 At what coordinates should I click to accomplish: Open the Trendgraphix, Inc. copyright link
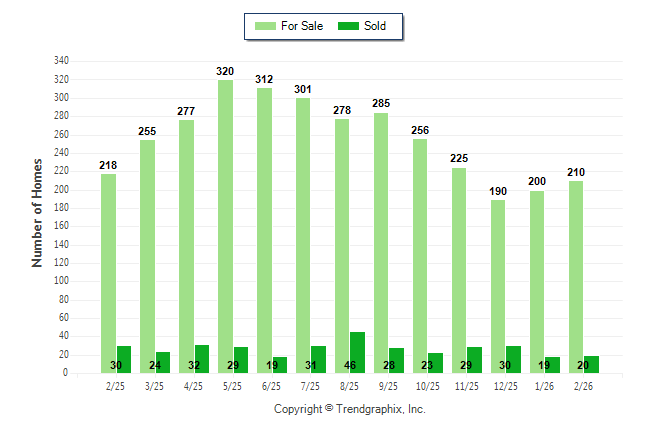349,409
